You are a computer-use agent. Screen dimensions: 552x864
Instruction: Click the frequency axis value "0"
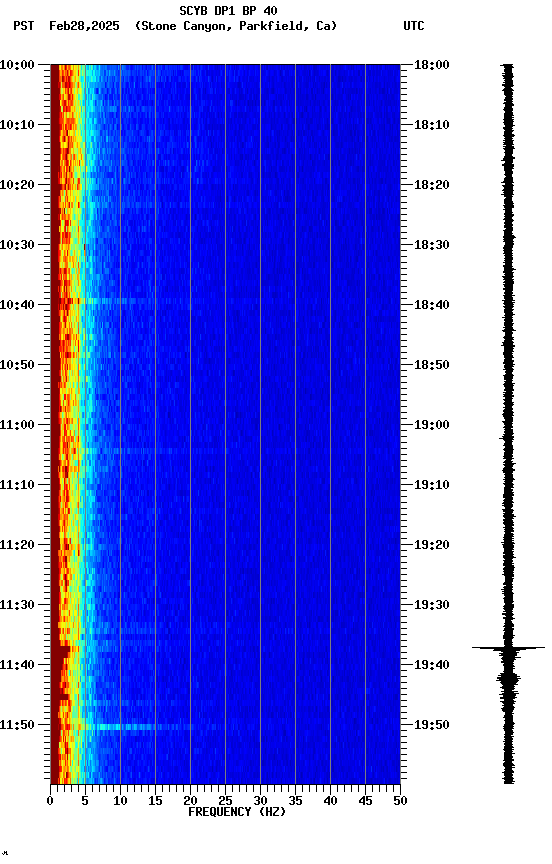50,801
